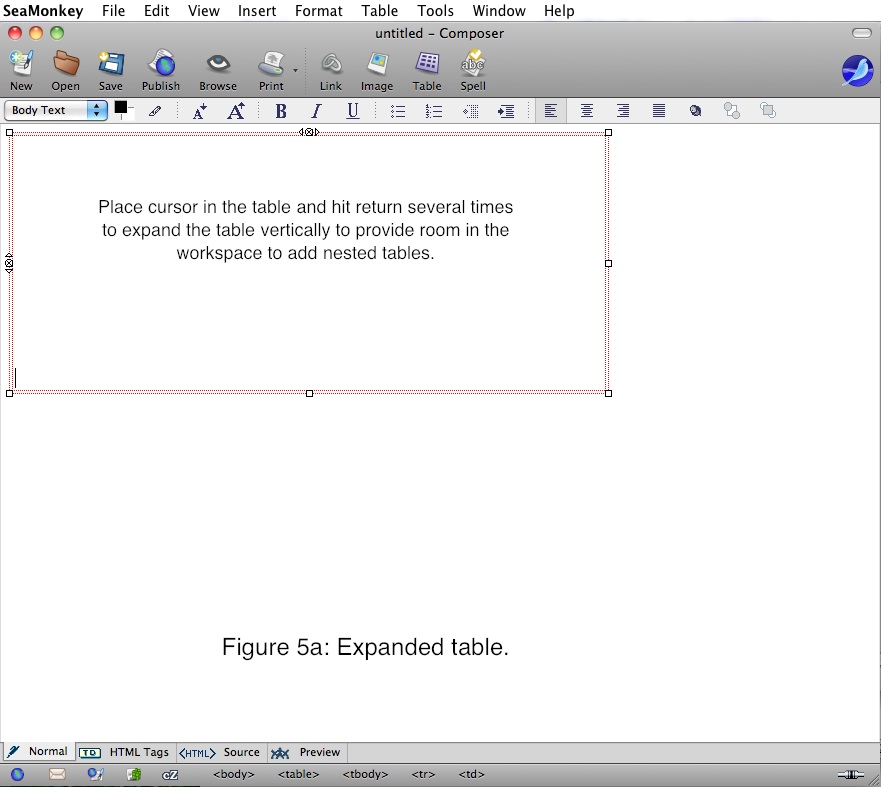881x787 pixels.
Task: Switch to the Source view tab
Action: click(221, 752)
